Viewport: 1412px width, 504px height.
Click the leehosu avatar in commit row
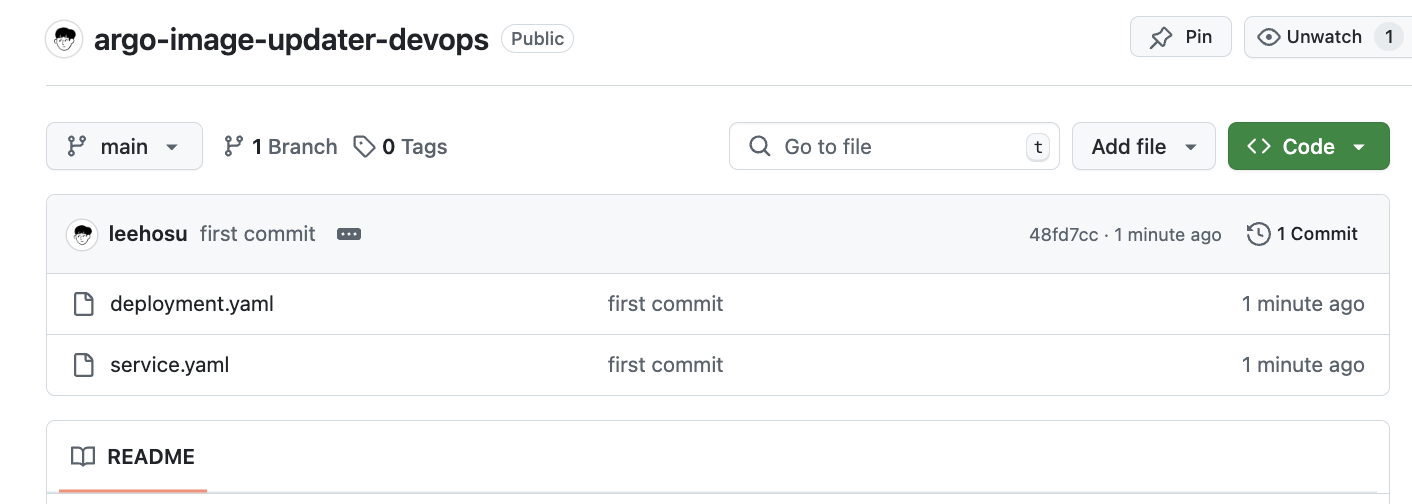point(82,235)
